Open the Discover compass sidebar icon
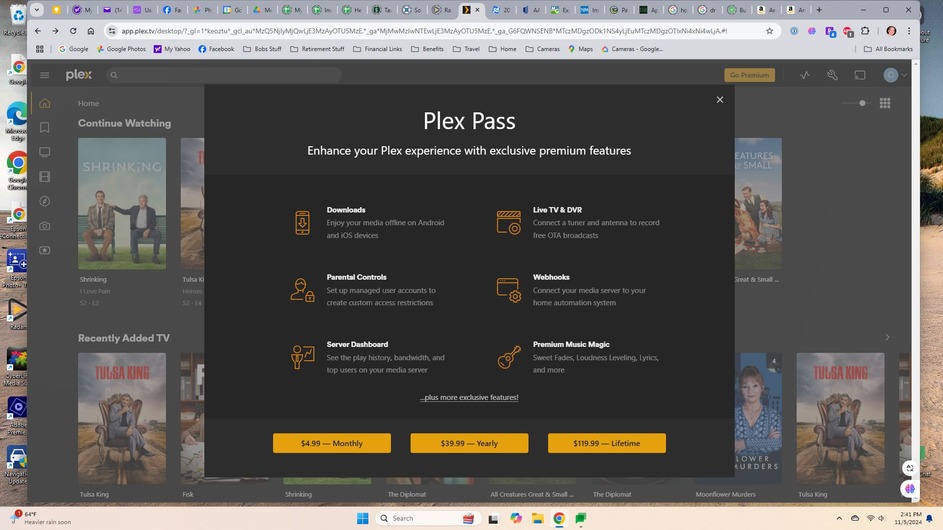This screenshot has height=530, width=943. [45, 201]
